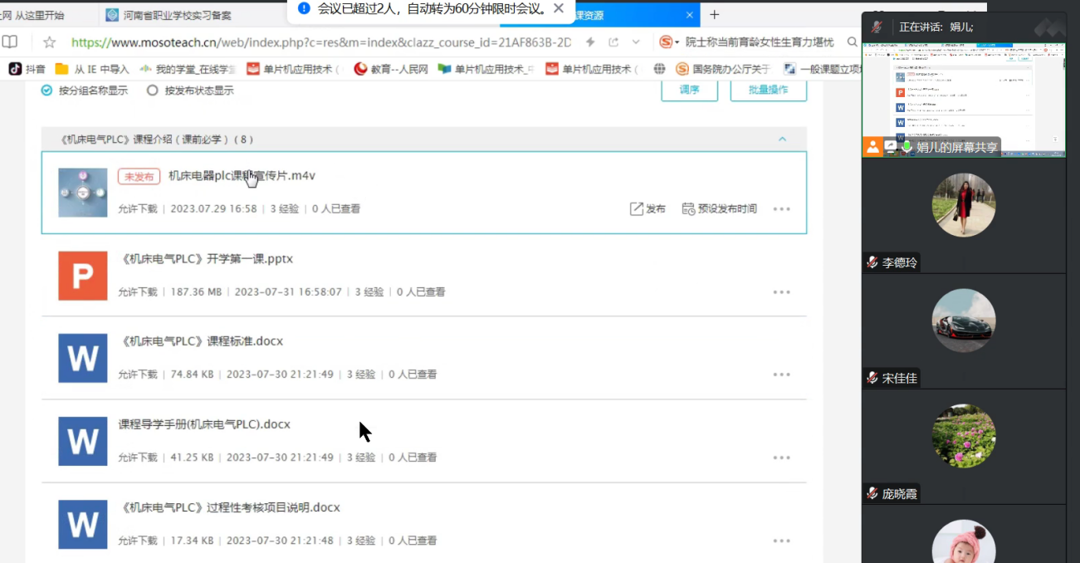Screen dimensions: 1080x563
Task: Close the active 资源 browser tab
Action: pos(689,14)
